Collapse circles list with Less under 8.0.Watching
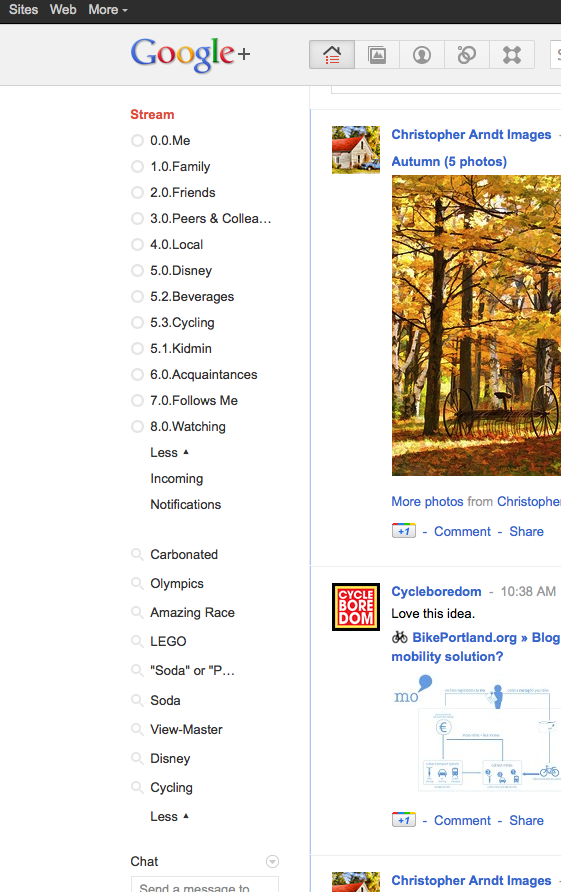Viewport: 561px width, 892px height. 169,452
